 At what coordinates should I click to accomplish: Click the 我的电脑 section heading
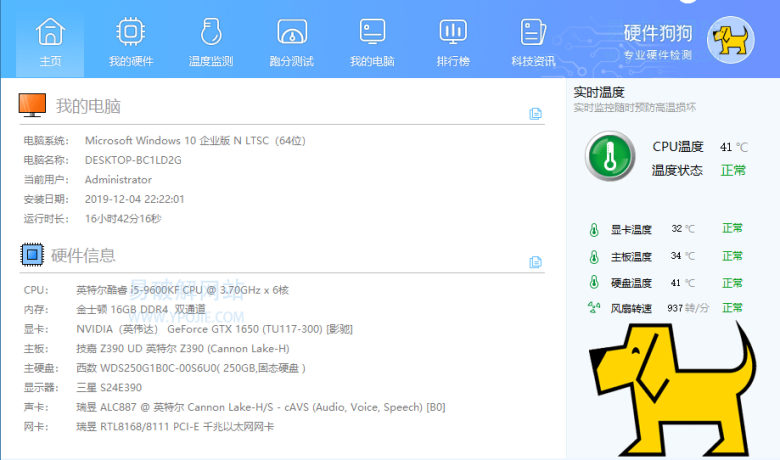point(88,106)
